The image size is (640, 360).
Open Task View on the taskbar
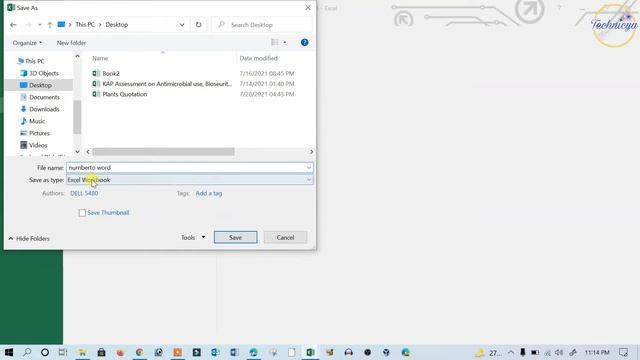click(x=63, y=352)
